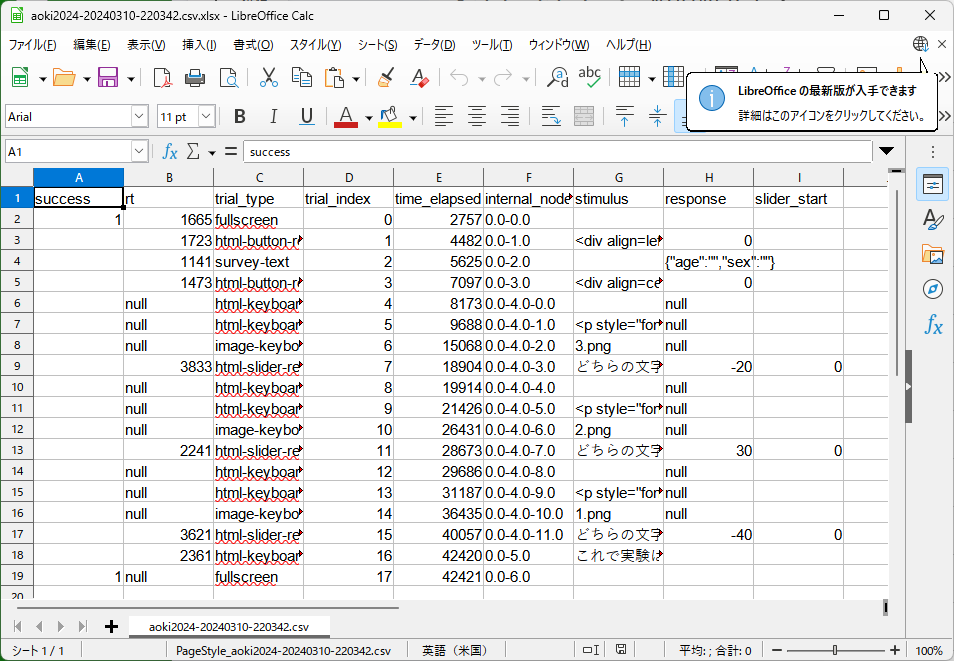
Task: Expand the formula bar arrow
Action: point(886,151)
